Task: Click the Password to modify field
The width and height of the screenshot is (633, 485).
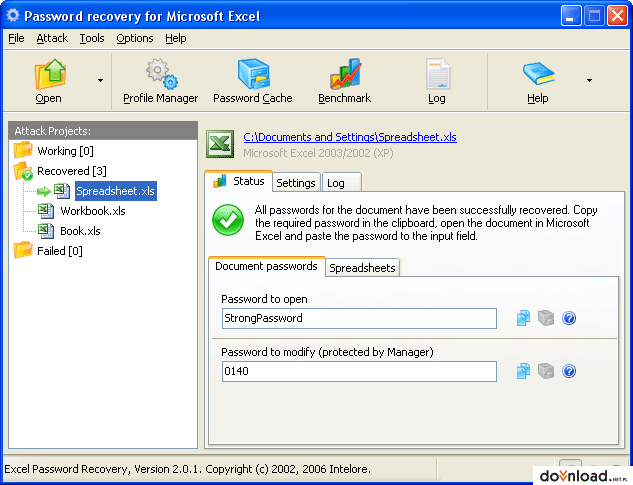Action: click(x=359, y=372)
